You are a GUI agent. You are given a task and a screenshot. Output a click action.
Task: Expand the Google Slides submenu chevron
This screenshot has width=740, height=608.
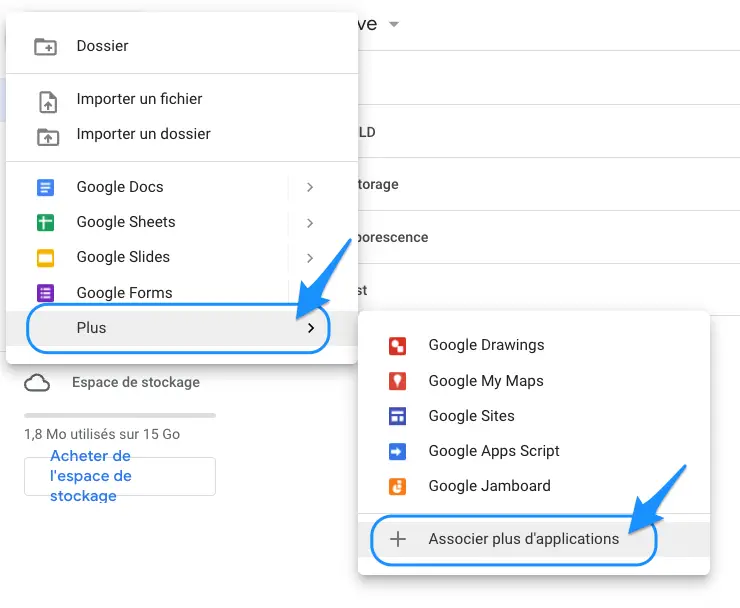coord(310,258)
